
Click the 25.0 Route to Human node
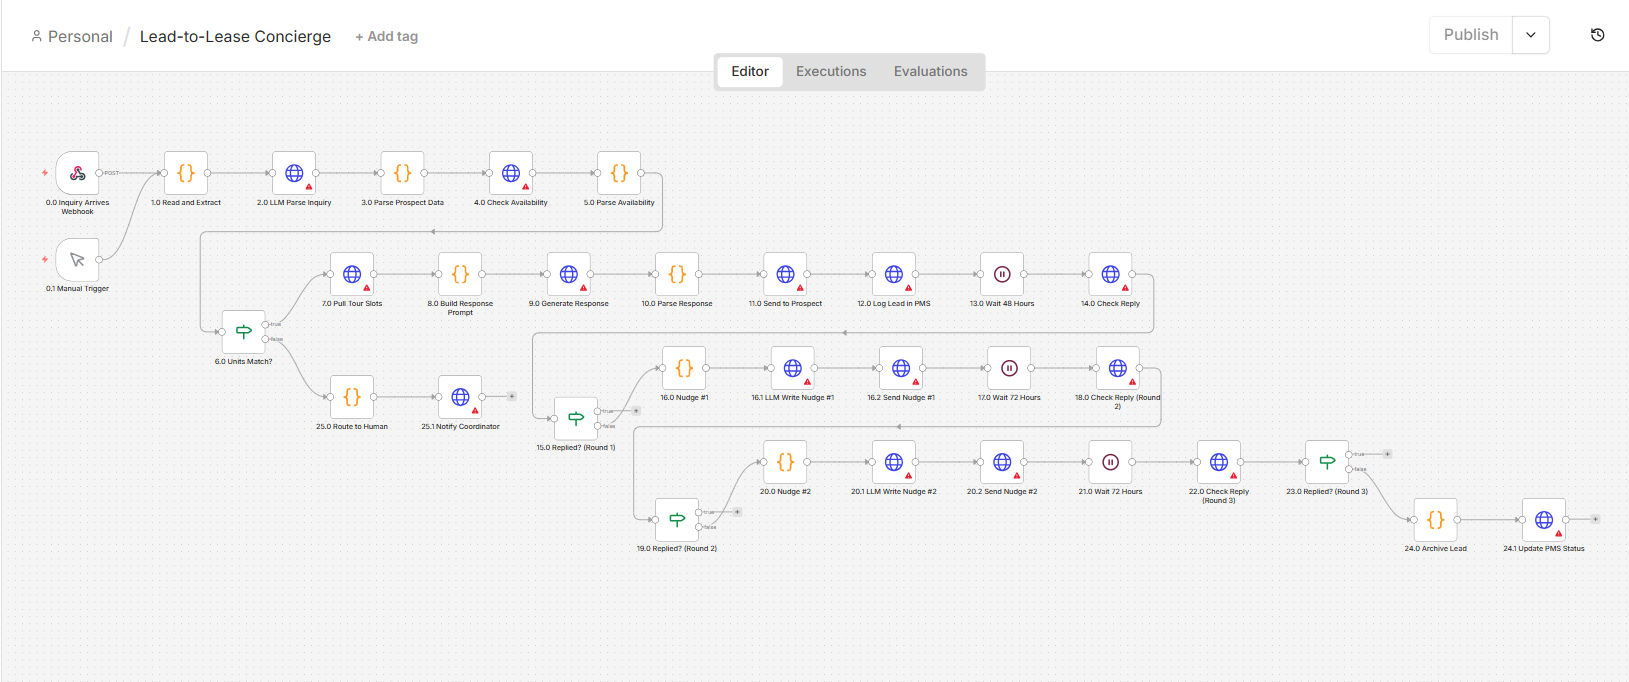(352, 397)
